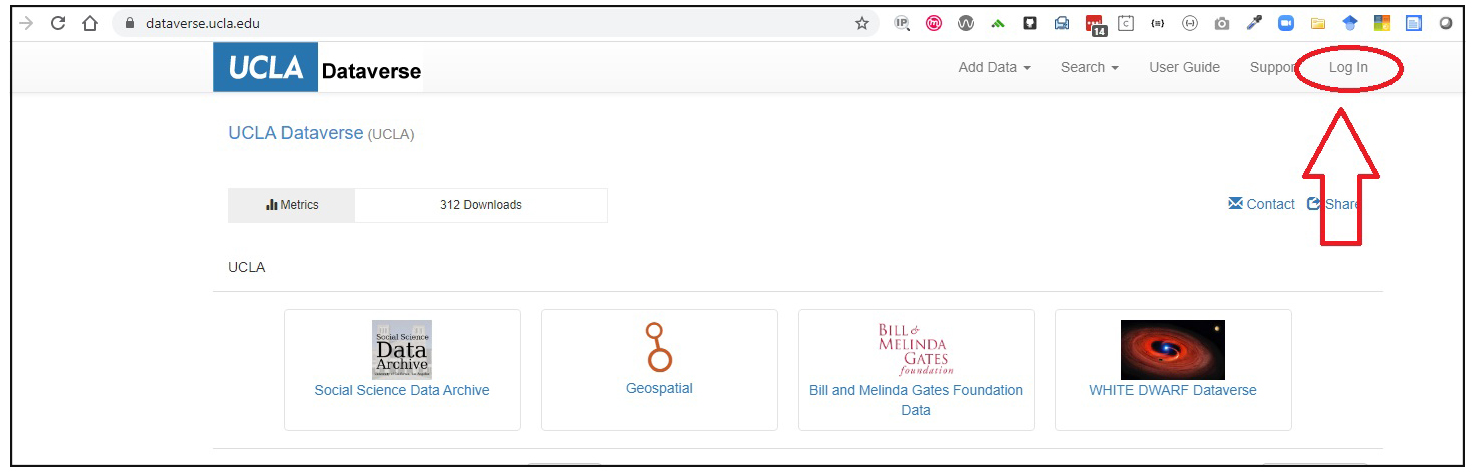This screenshot has width=1475, height=475.
Task: Click the Bill & Melinda Gates logo image
Action: click(x=915, y=348)
